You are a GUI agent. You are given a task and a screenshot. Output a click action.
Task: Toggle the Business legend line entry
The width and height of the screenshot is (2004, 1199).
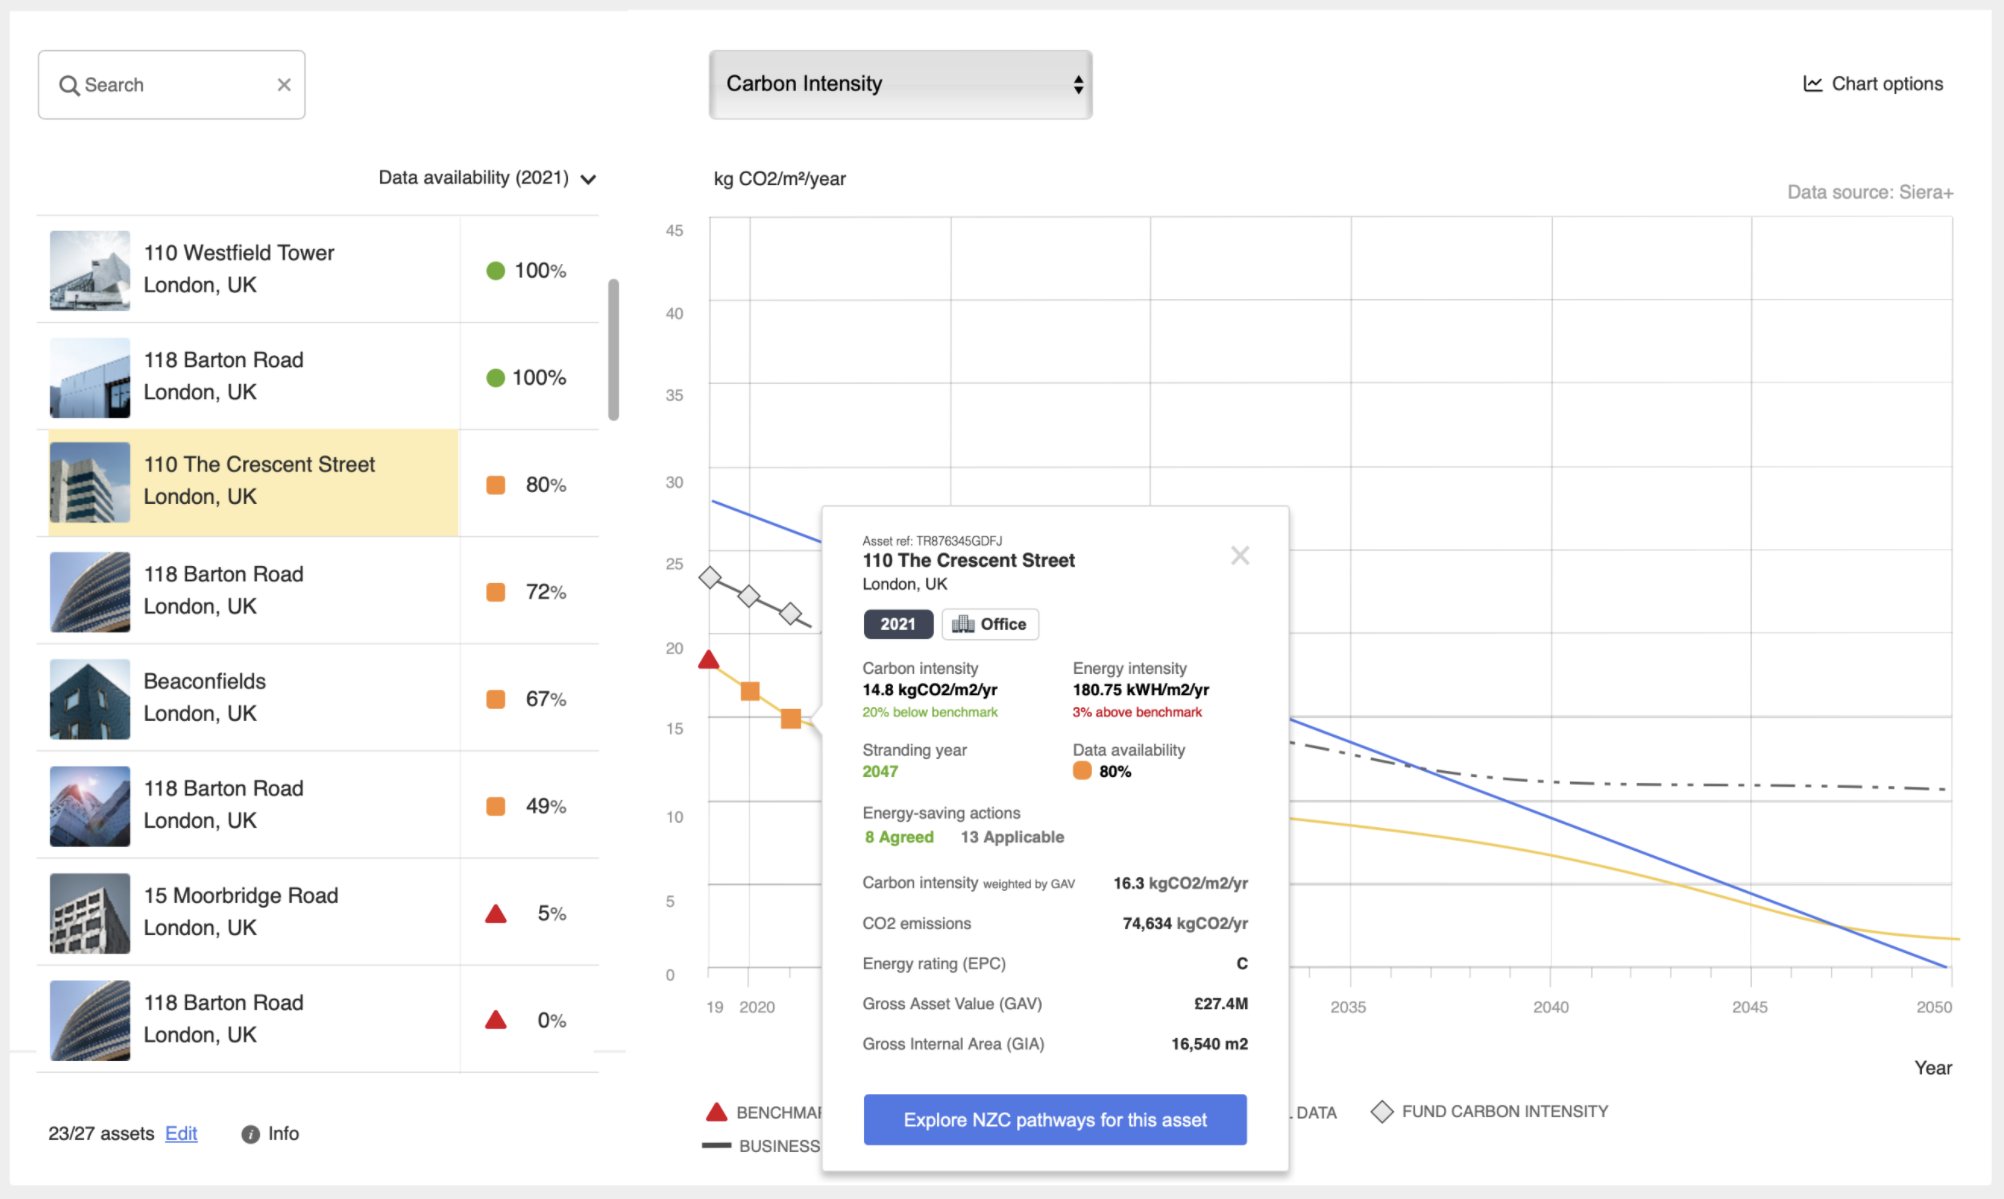(762, 1146)
